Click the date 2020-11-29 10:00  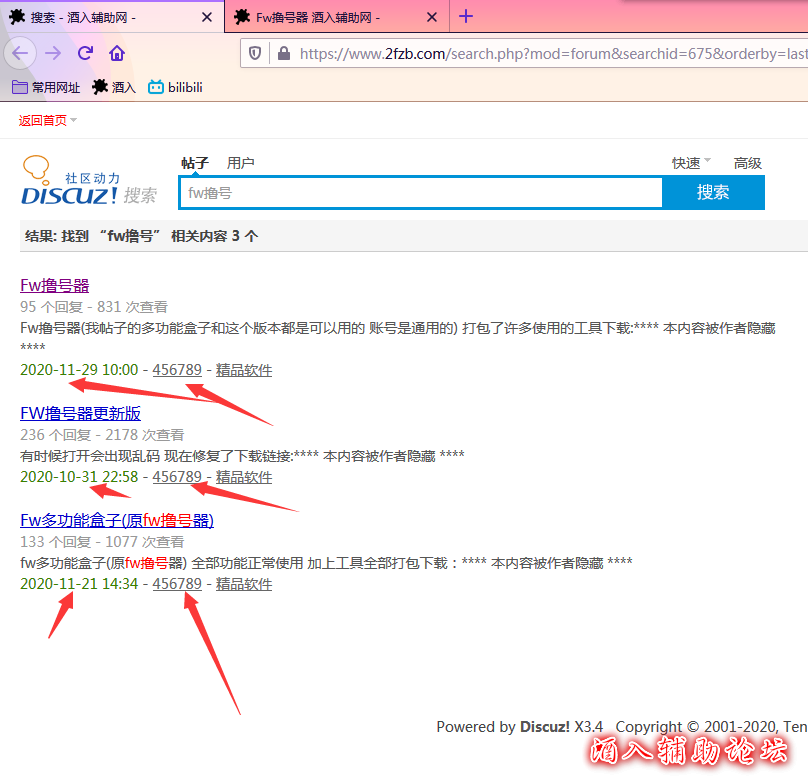[79, 370]
